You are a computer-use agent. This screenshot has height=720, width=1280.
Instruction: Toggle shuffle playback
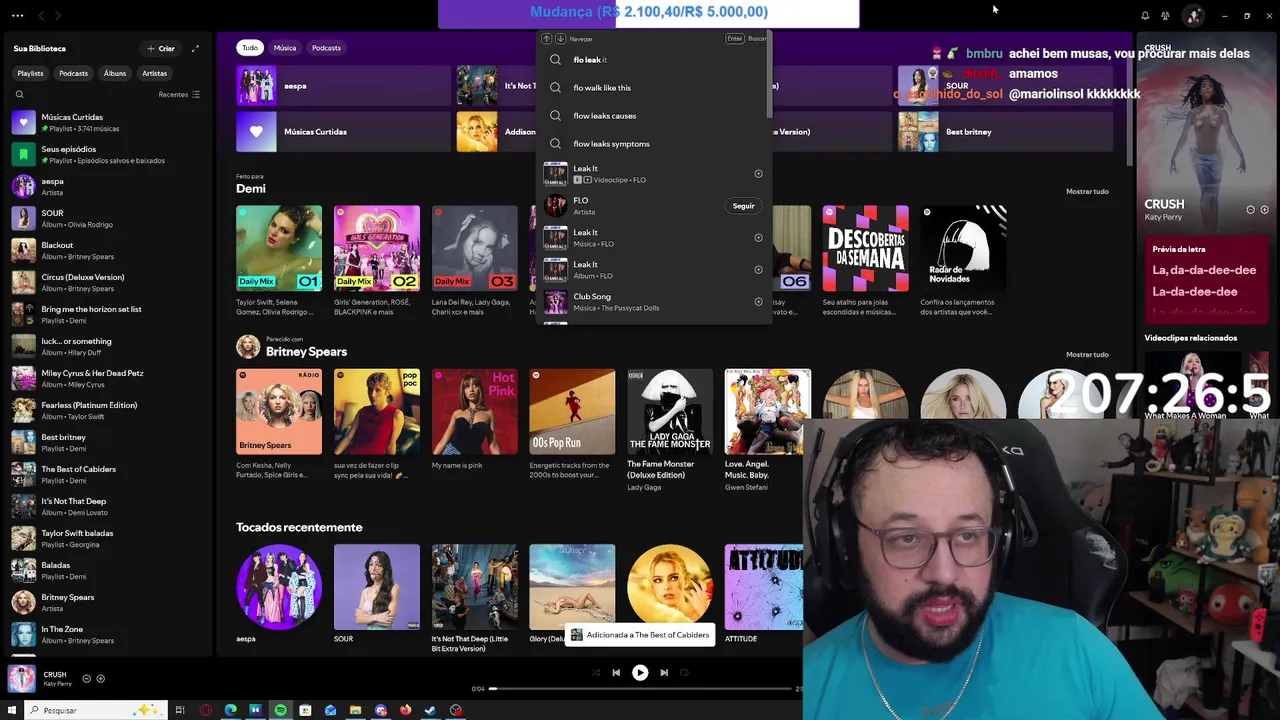(x=596, y=673)
